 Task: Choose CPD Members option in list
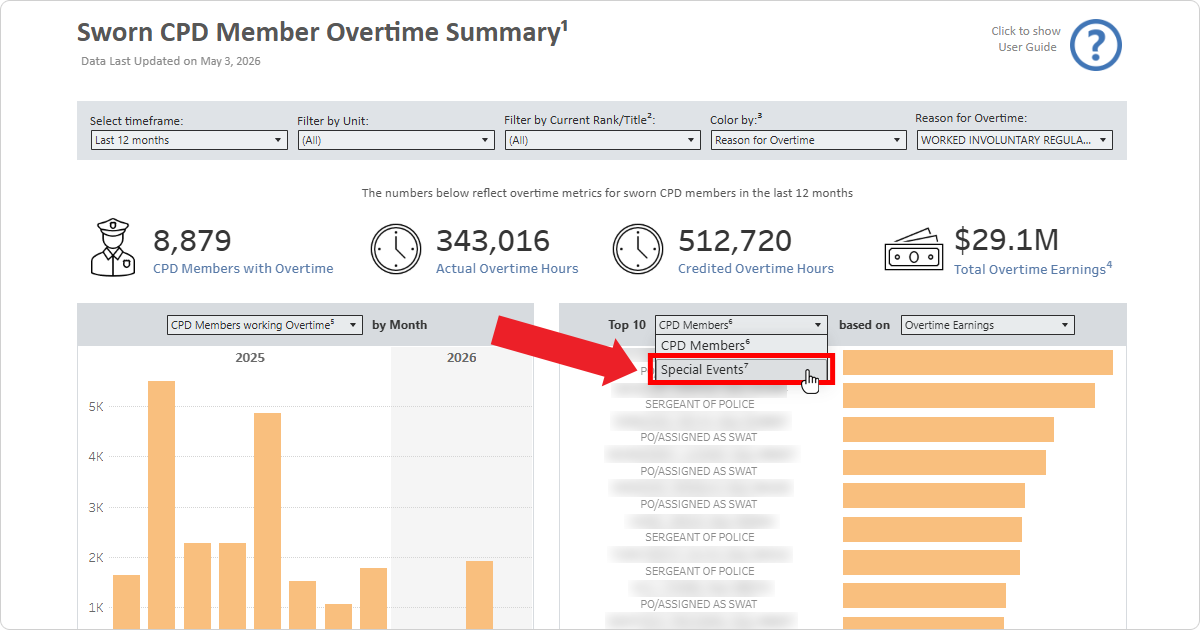pos(742,345)
